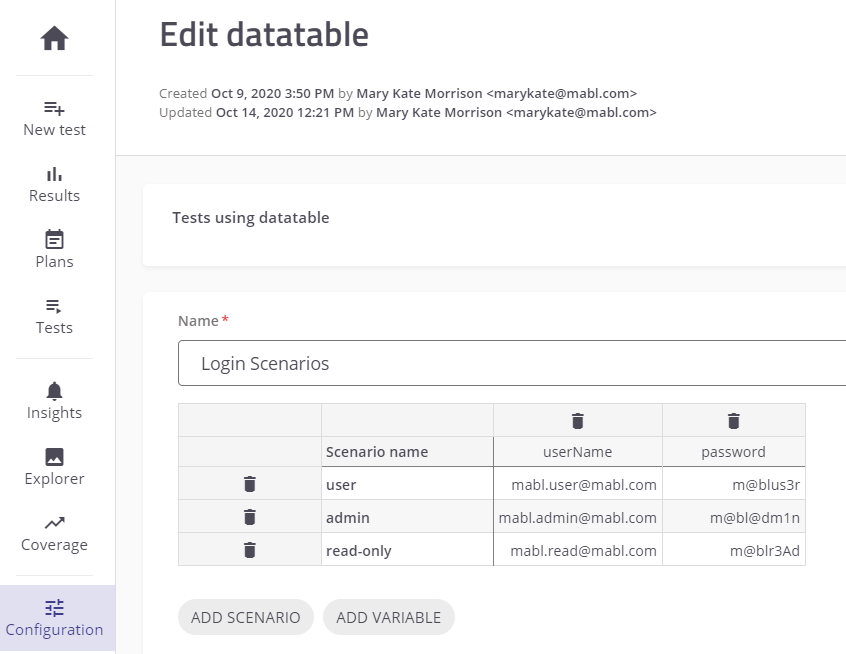This screenshot has width=846, height=654.
Task: Edit the Login Scenarios name field
Action: click(x=512, y=363)
